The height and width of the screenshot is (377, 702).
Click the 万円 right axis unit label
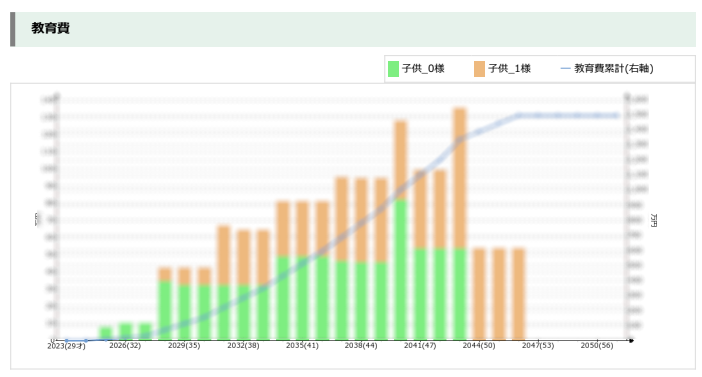654,220
